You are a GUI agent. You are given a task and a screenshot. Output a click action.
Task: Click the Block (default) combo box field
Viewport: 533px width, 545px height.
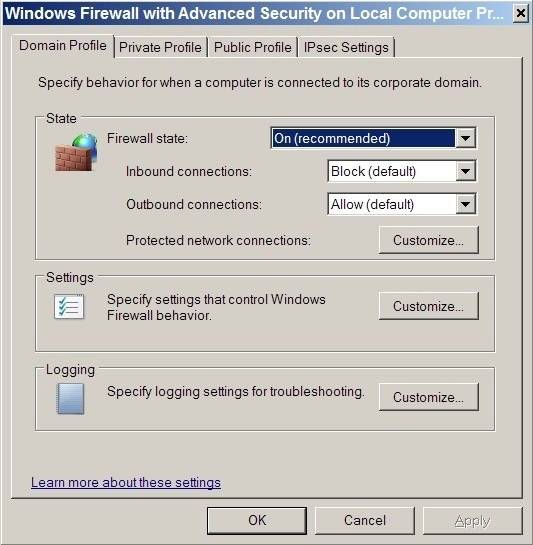click(x=402, y=171)
